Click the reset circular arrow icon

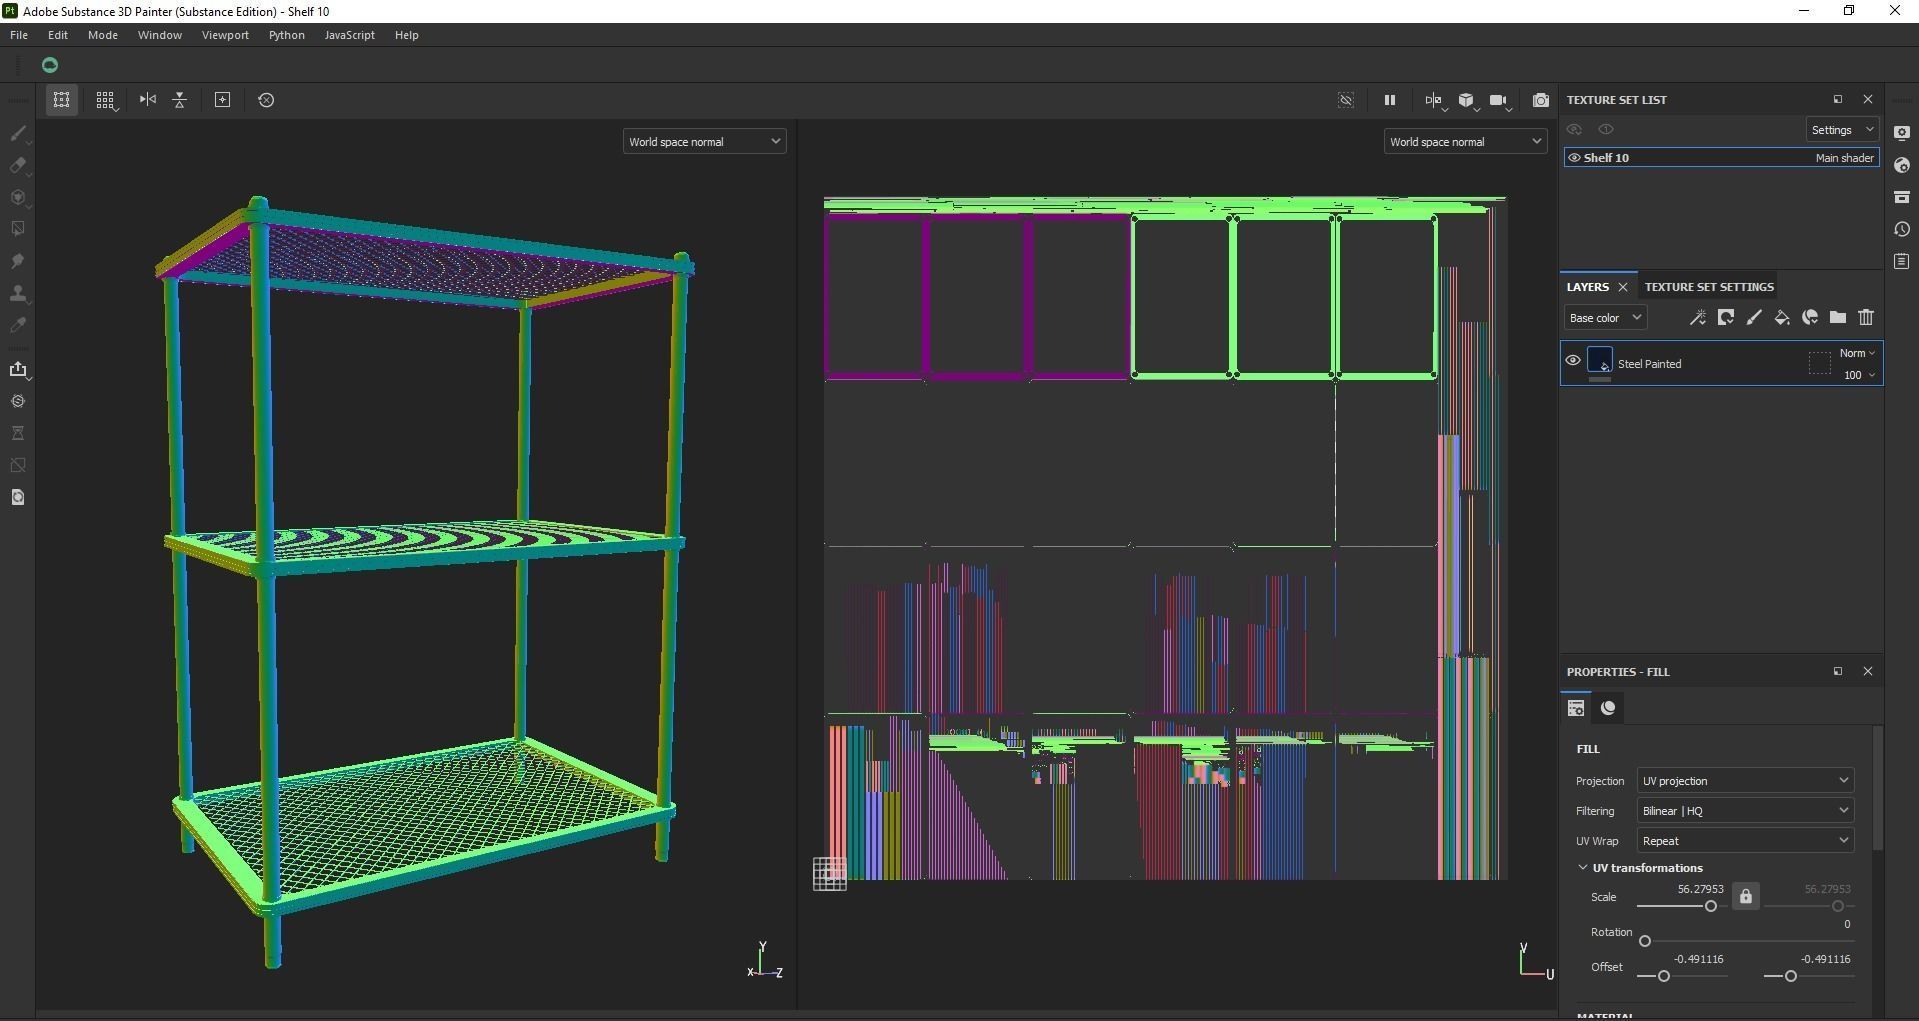[266, 100]
